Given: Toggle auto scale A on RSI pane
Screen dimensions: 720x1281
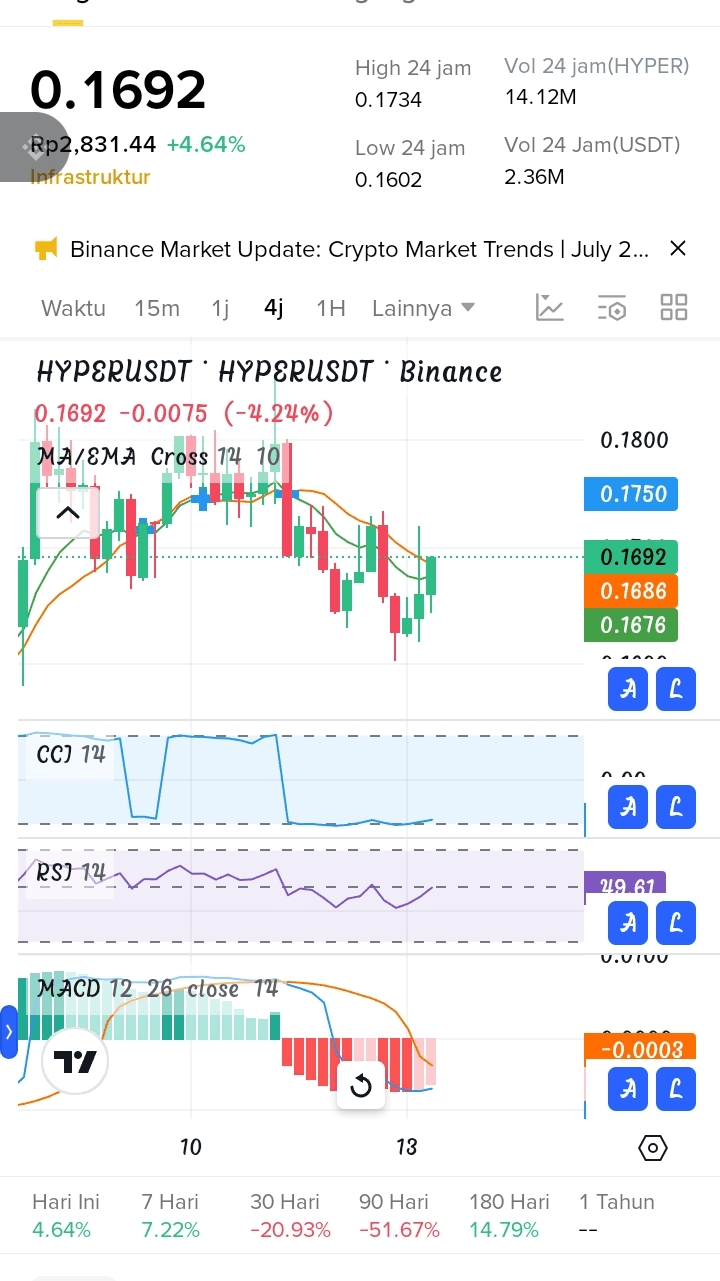Looking at the screenshot, I should (628, 923).
